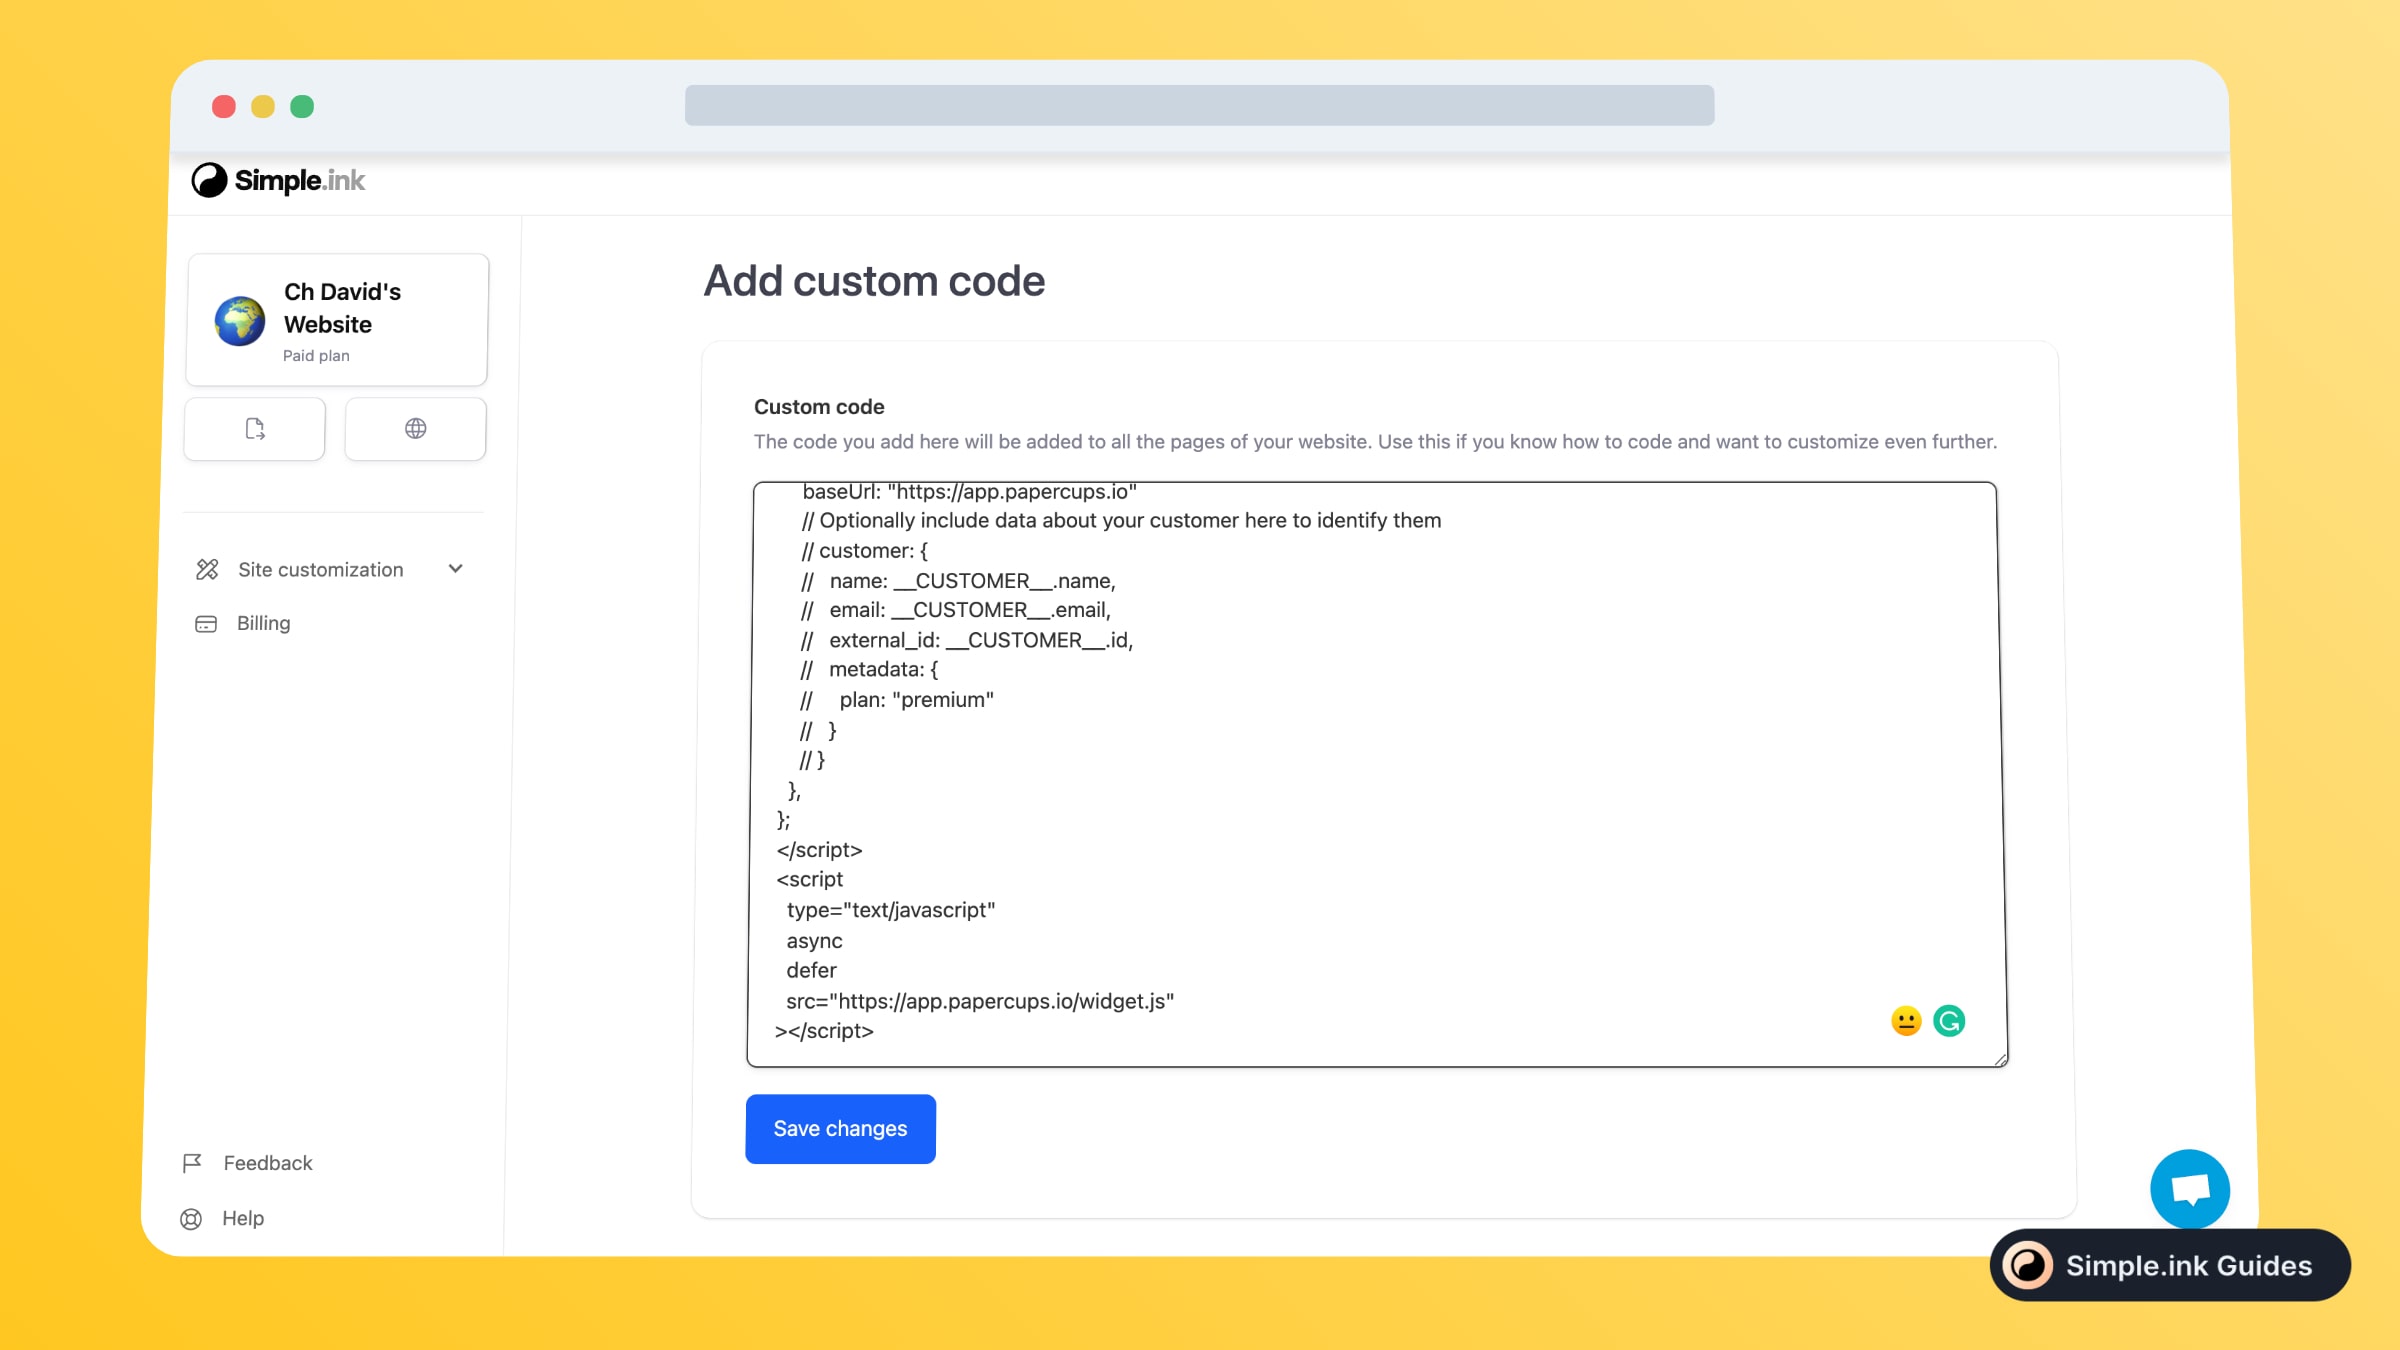Click the Save changes button
This screenshot has width=2400, height=1350.
pyautogui.click(x=840, y=1129)
